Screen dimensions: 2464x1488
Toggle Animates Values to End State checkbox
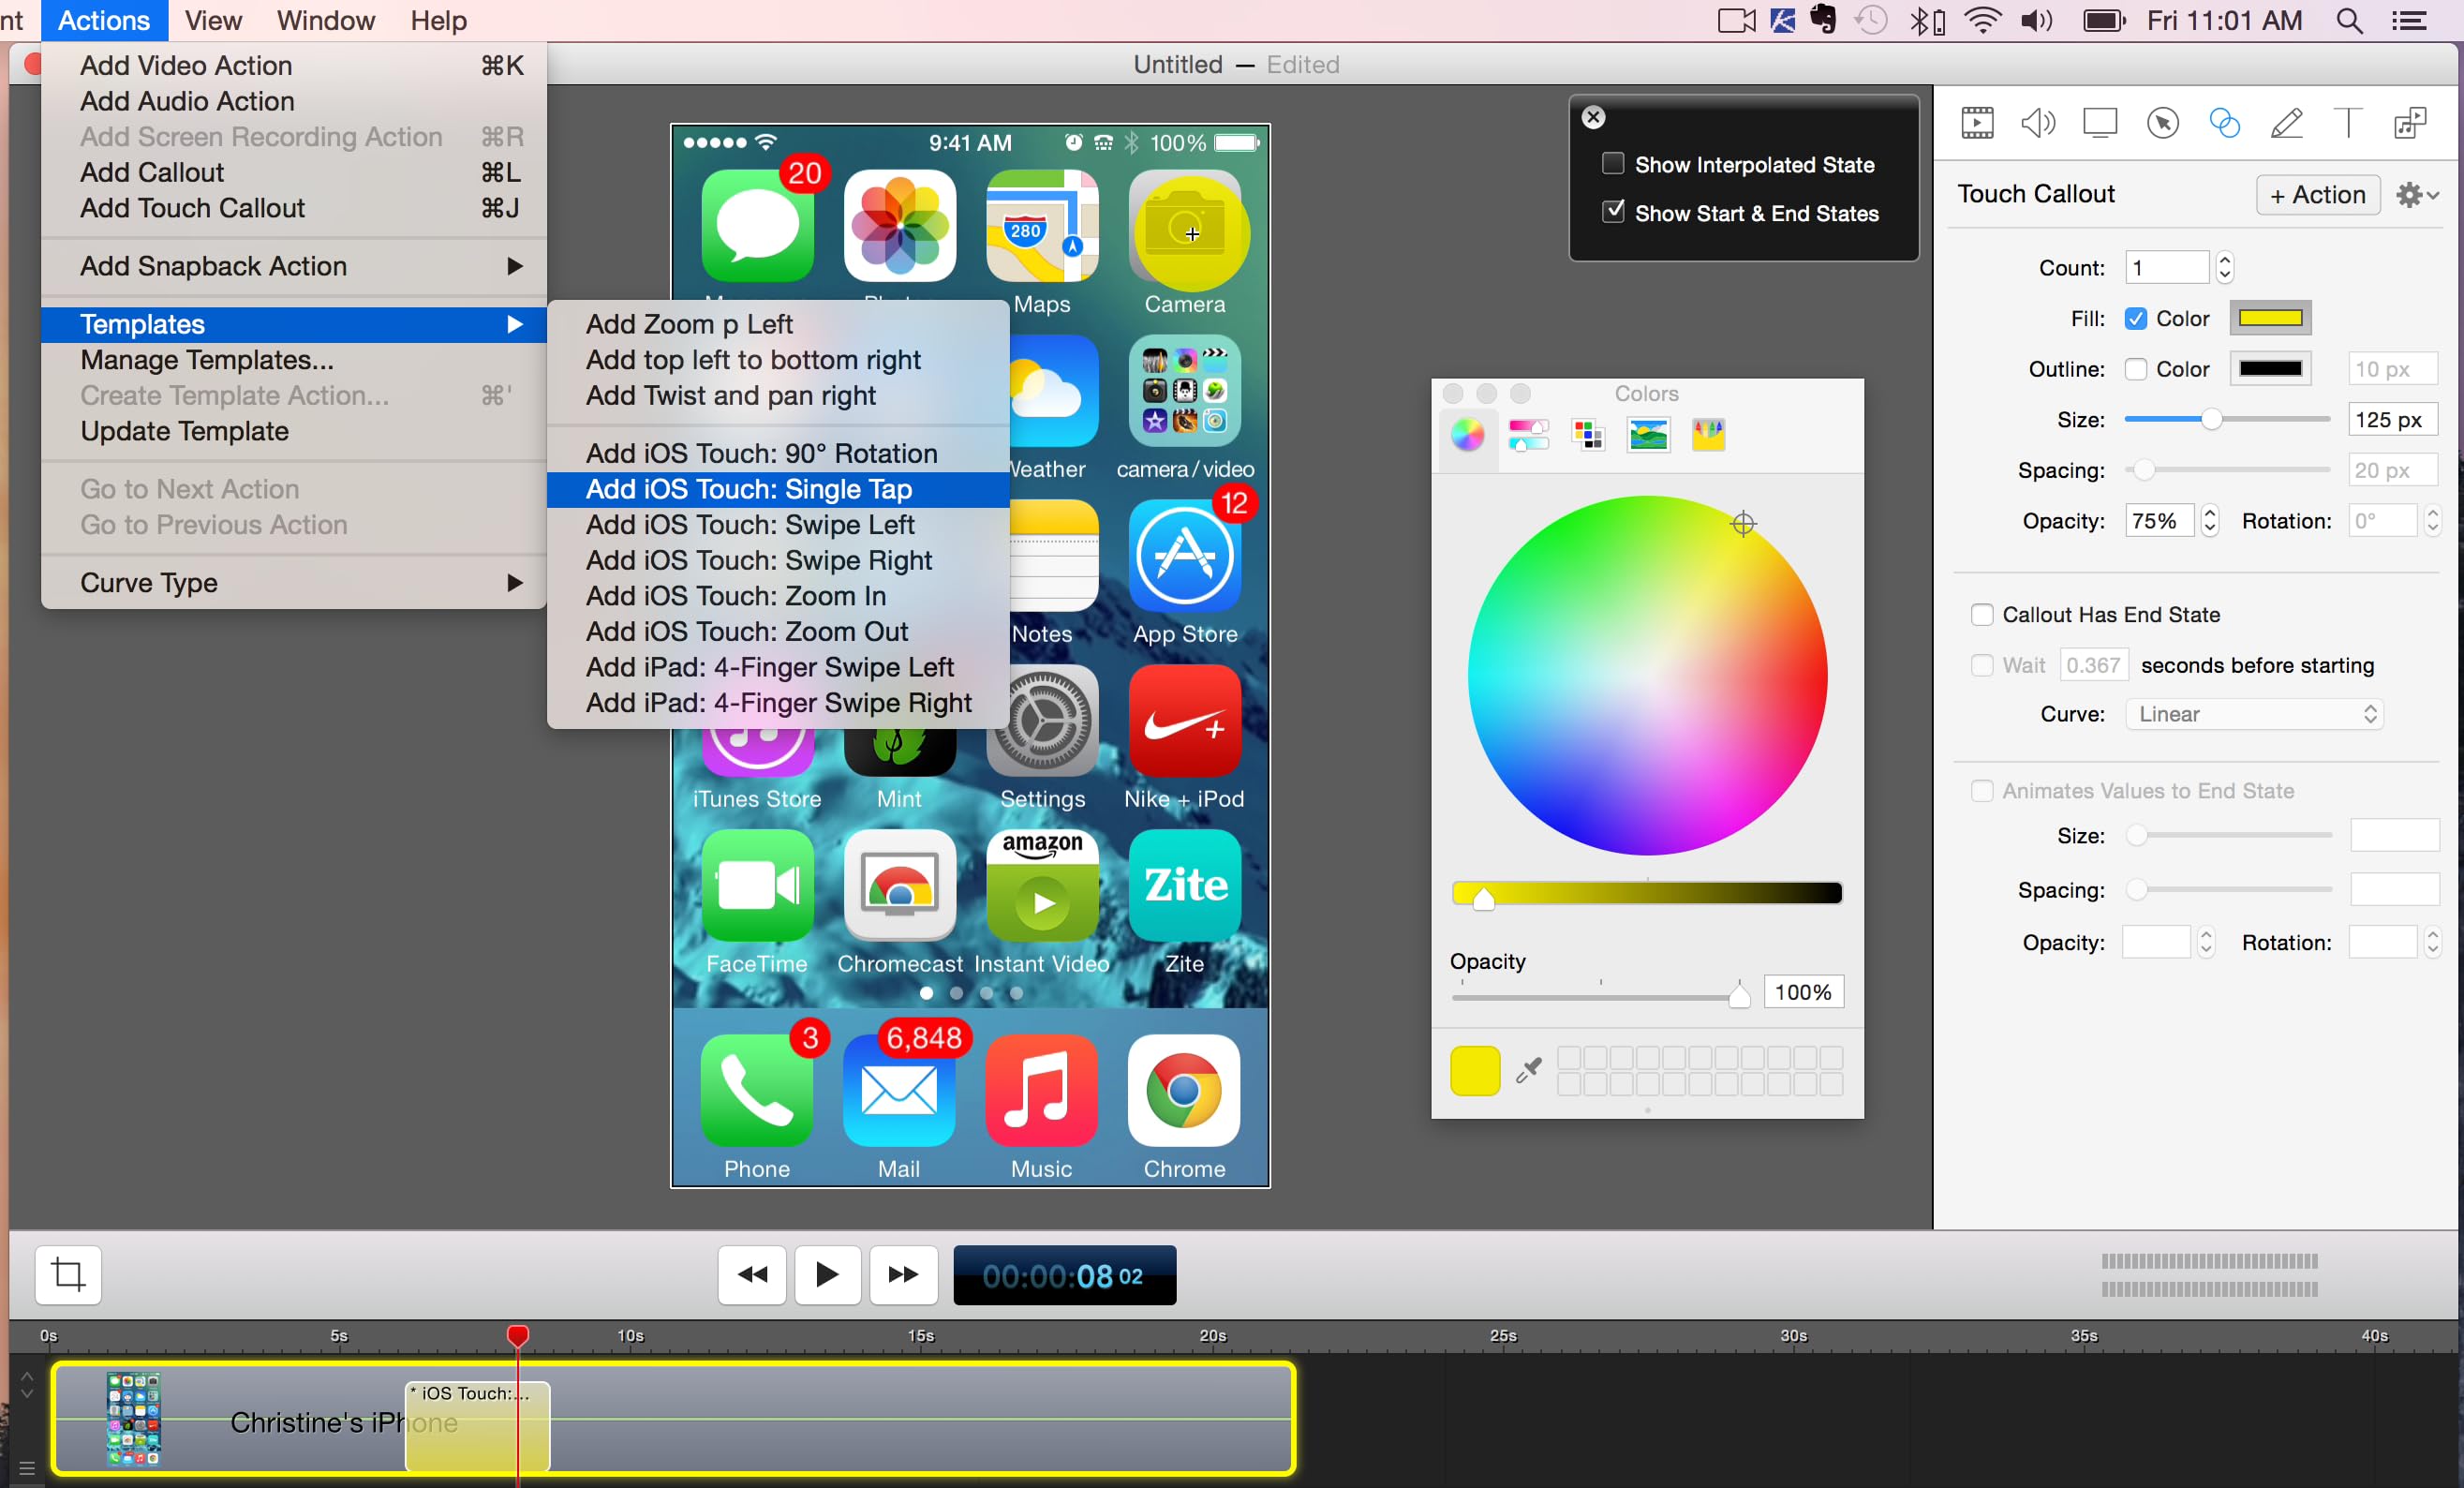(x=1981, y=791)
